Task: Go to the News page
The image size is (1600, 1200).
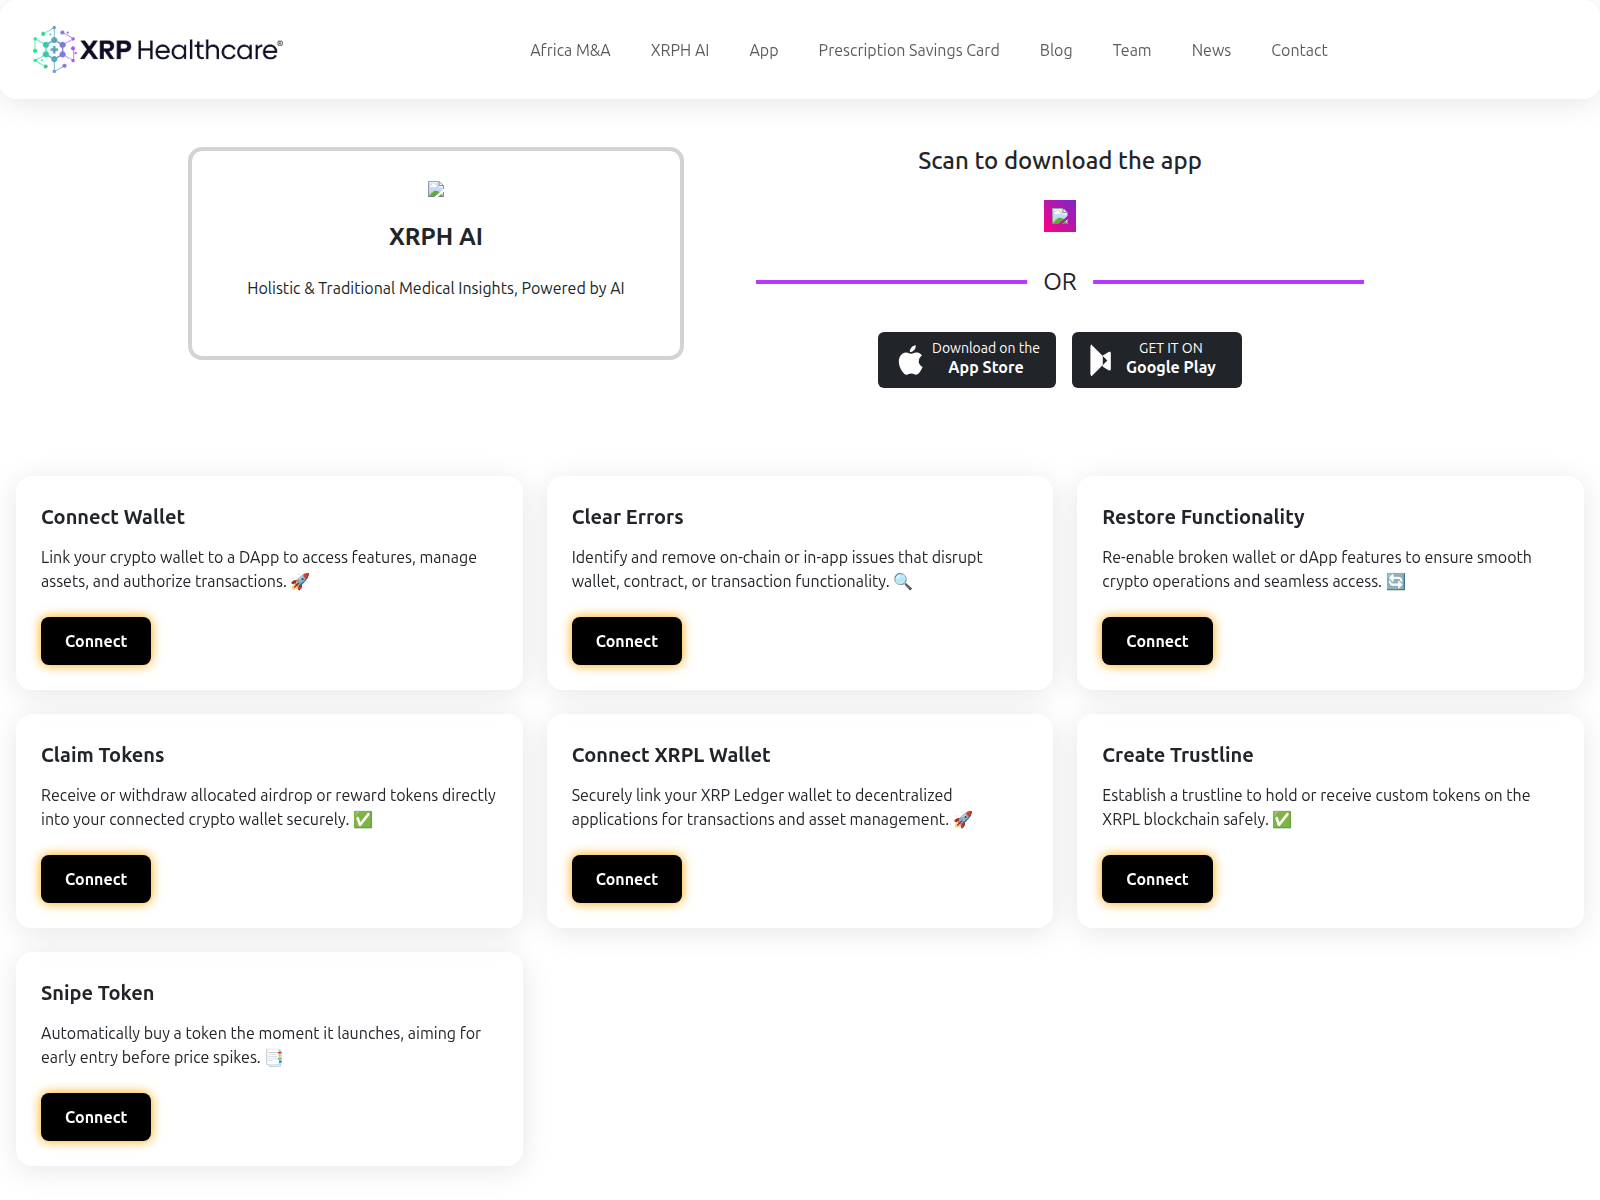Action: coord(1210,50)
